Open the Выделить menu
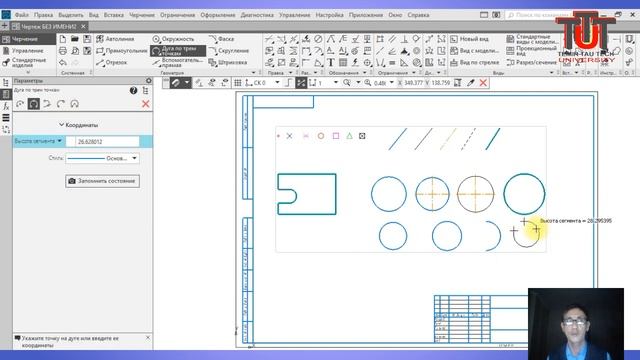Screen dimensions: 640x360 (71, 15)
